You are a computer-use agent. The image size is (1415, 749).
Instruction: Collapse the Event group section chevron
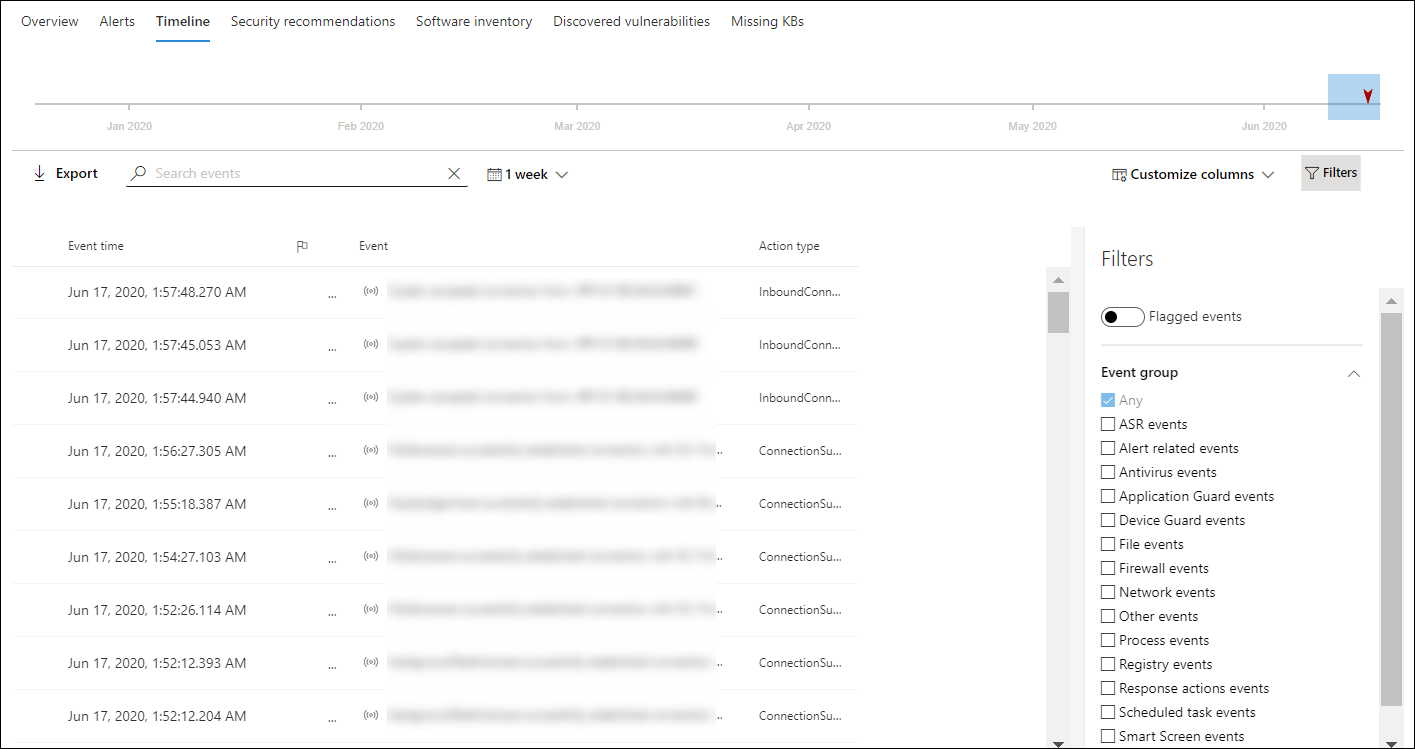coord(1353,373)
